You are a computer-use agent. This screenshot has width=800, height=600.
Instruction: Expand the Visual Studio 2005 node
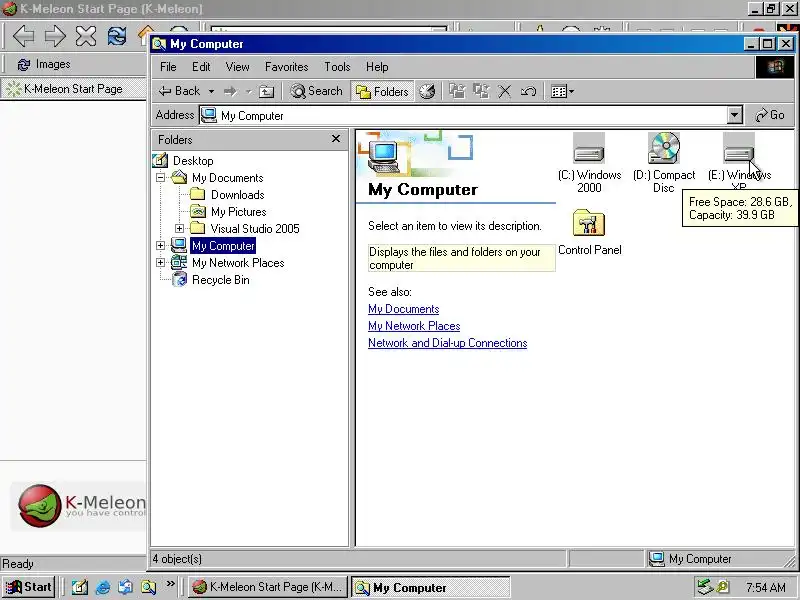click(180, 229)
